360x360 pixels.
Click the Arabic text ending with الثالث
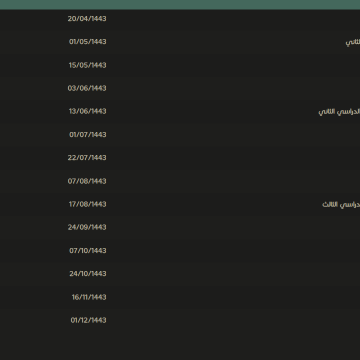tap(341, 204)
